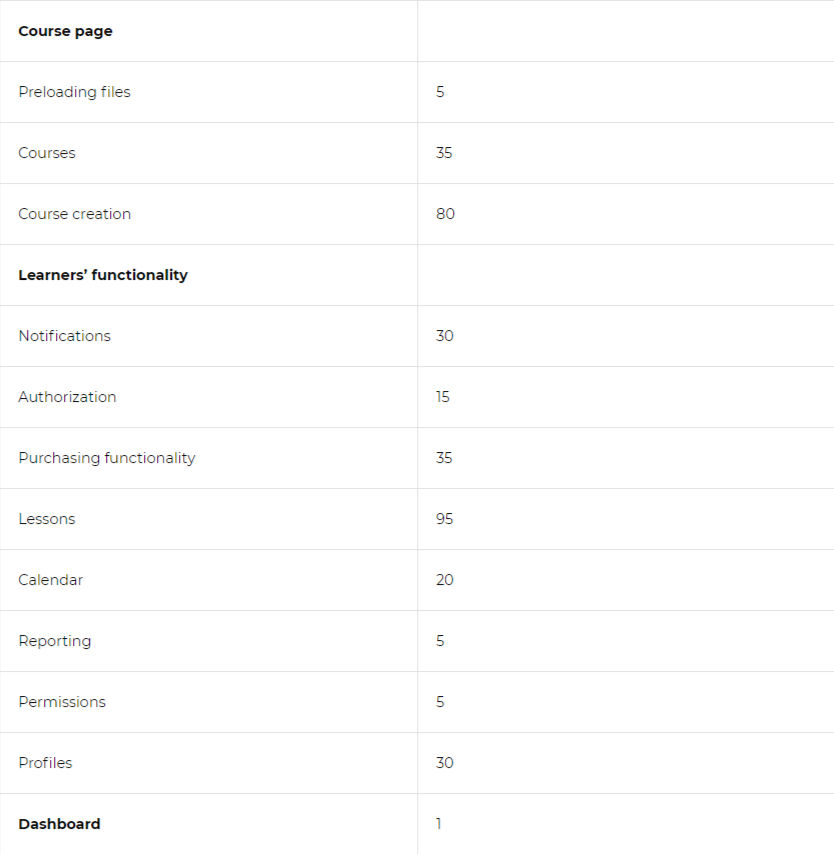The height and width of the screenshot is (854, 834).
Task: Click the value 80 for Course creation
Action: click(x=445, y=214)
